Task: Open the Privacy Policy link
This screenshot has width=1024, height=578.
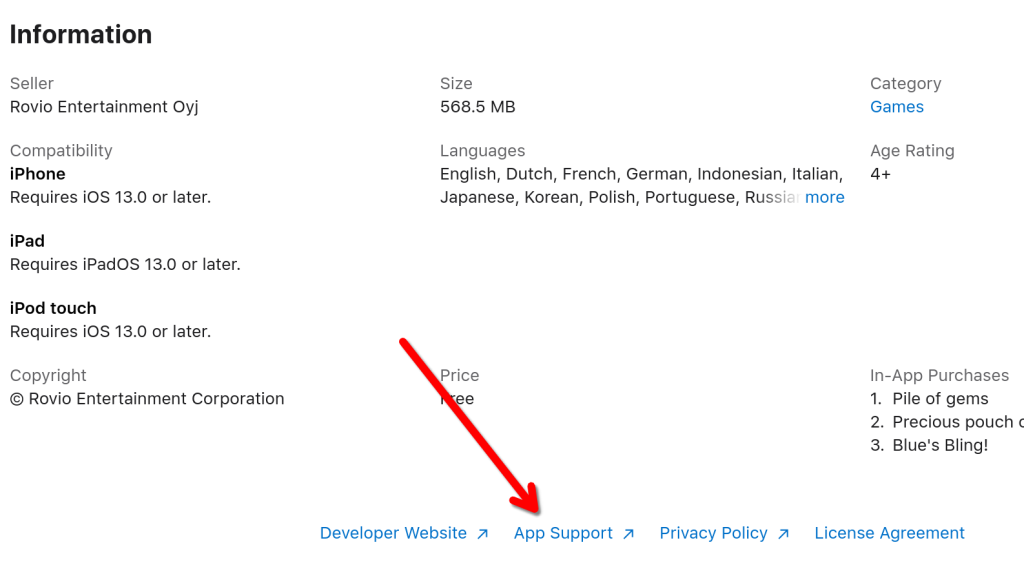Action: click(713, 533)
